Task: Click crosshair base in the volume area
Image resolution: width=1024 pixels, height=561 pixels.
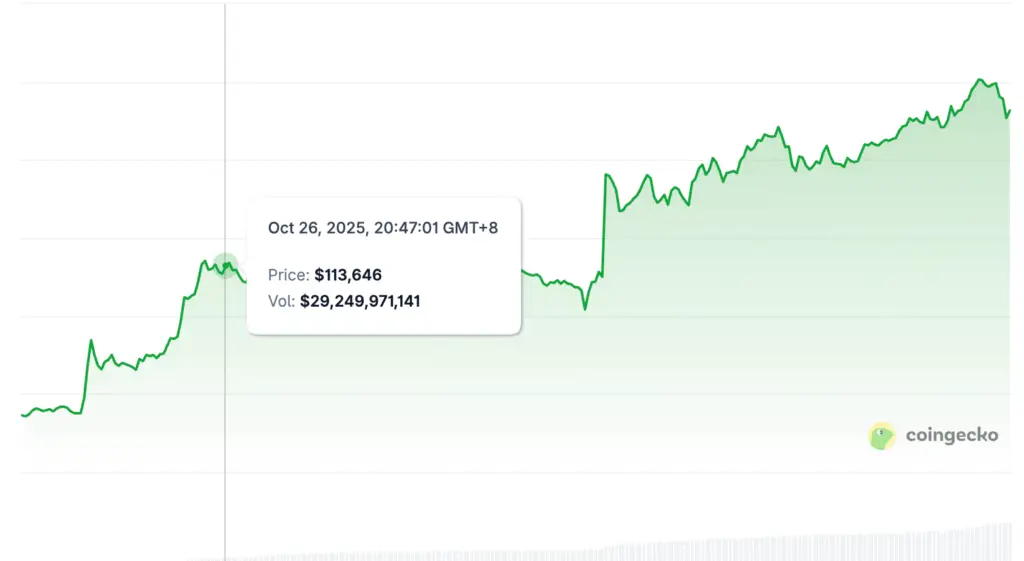Action: (x=225, y=552)
